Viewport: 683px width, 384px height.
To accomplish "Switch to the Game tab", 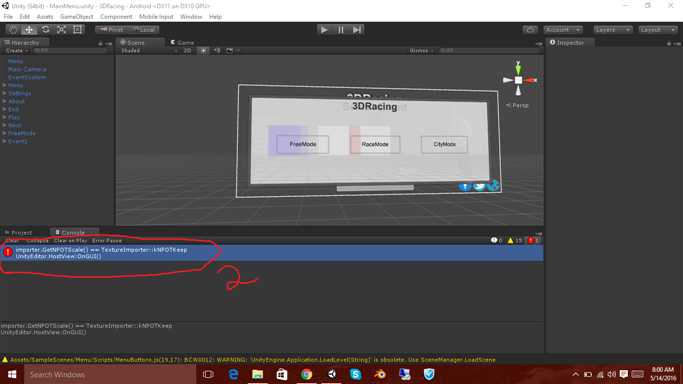I will pos(183,43).
